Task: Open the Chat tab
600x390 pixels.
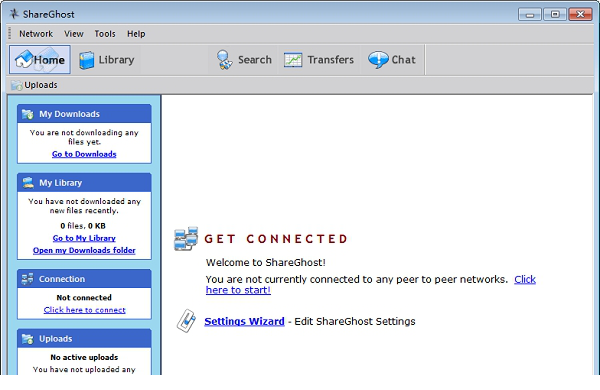Action: pos(392,60)
